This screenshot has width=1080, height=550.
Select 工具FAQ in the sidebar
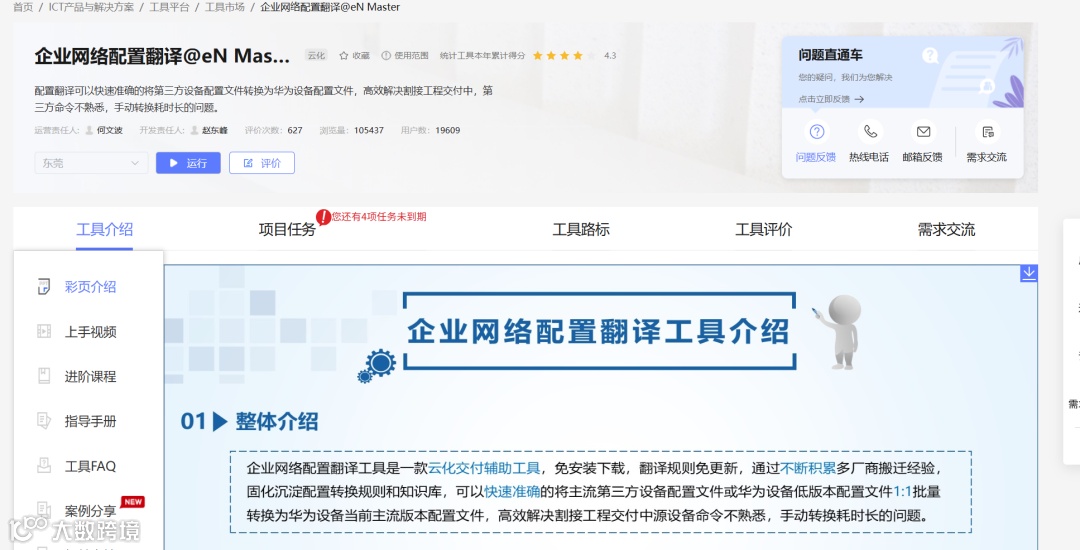tap(90, 466)
